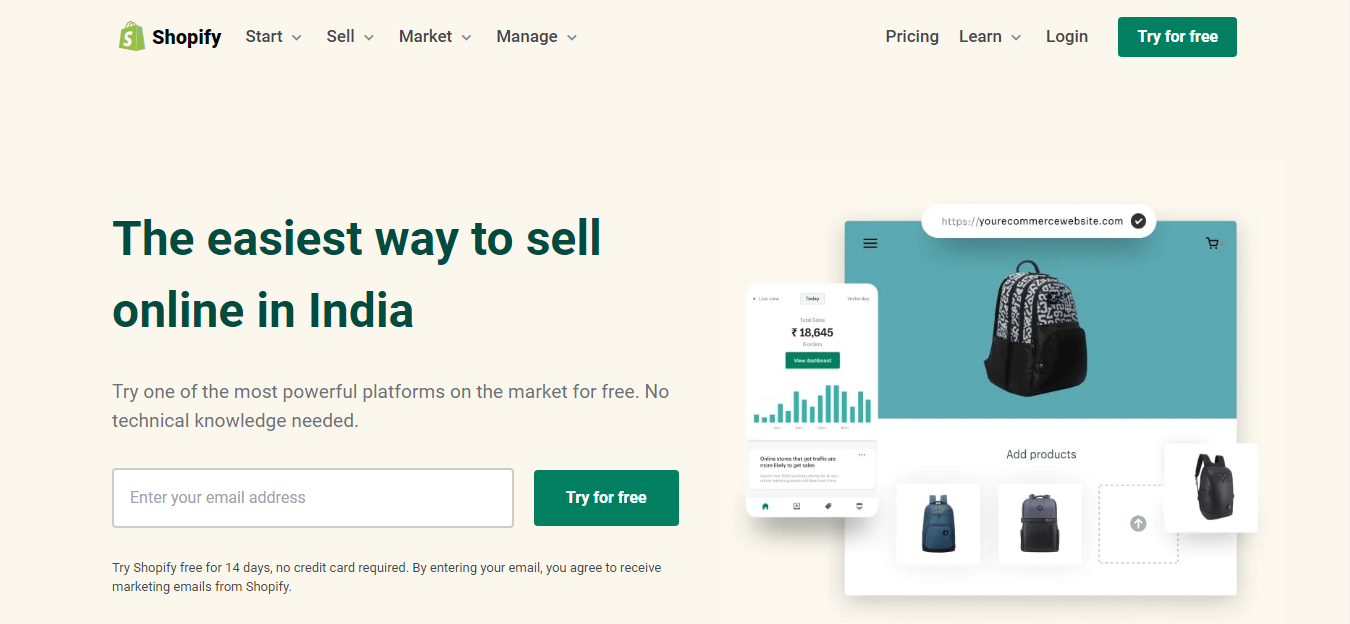The height and width of the screenshot is (624, 1350).
Task: Select the Today tab in sales widget
Action: [x=812, y=298]
